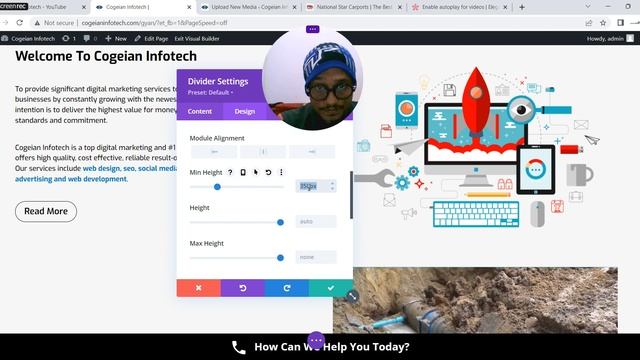Open Min Height three-dot options menu
This screenshot has width=640, height=360.
click(281, 172)
